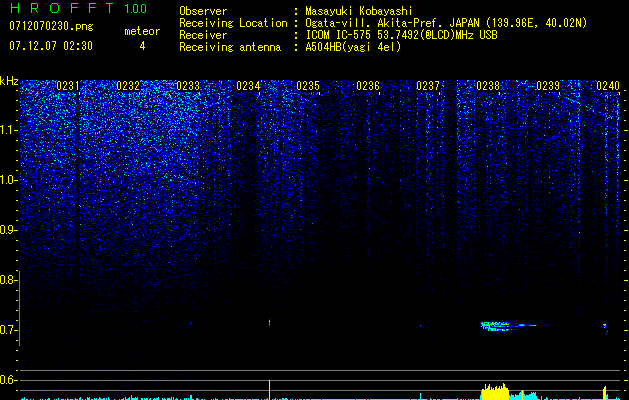629x400 pixels.
Task: Click the yellow spike line below 0234
Action: 269,390
